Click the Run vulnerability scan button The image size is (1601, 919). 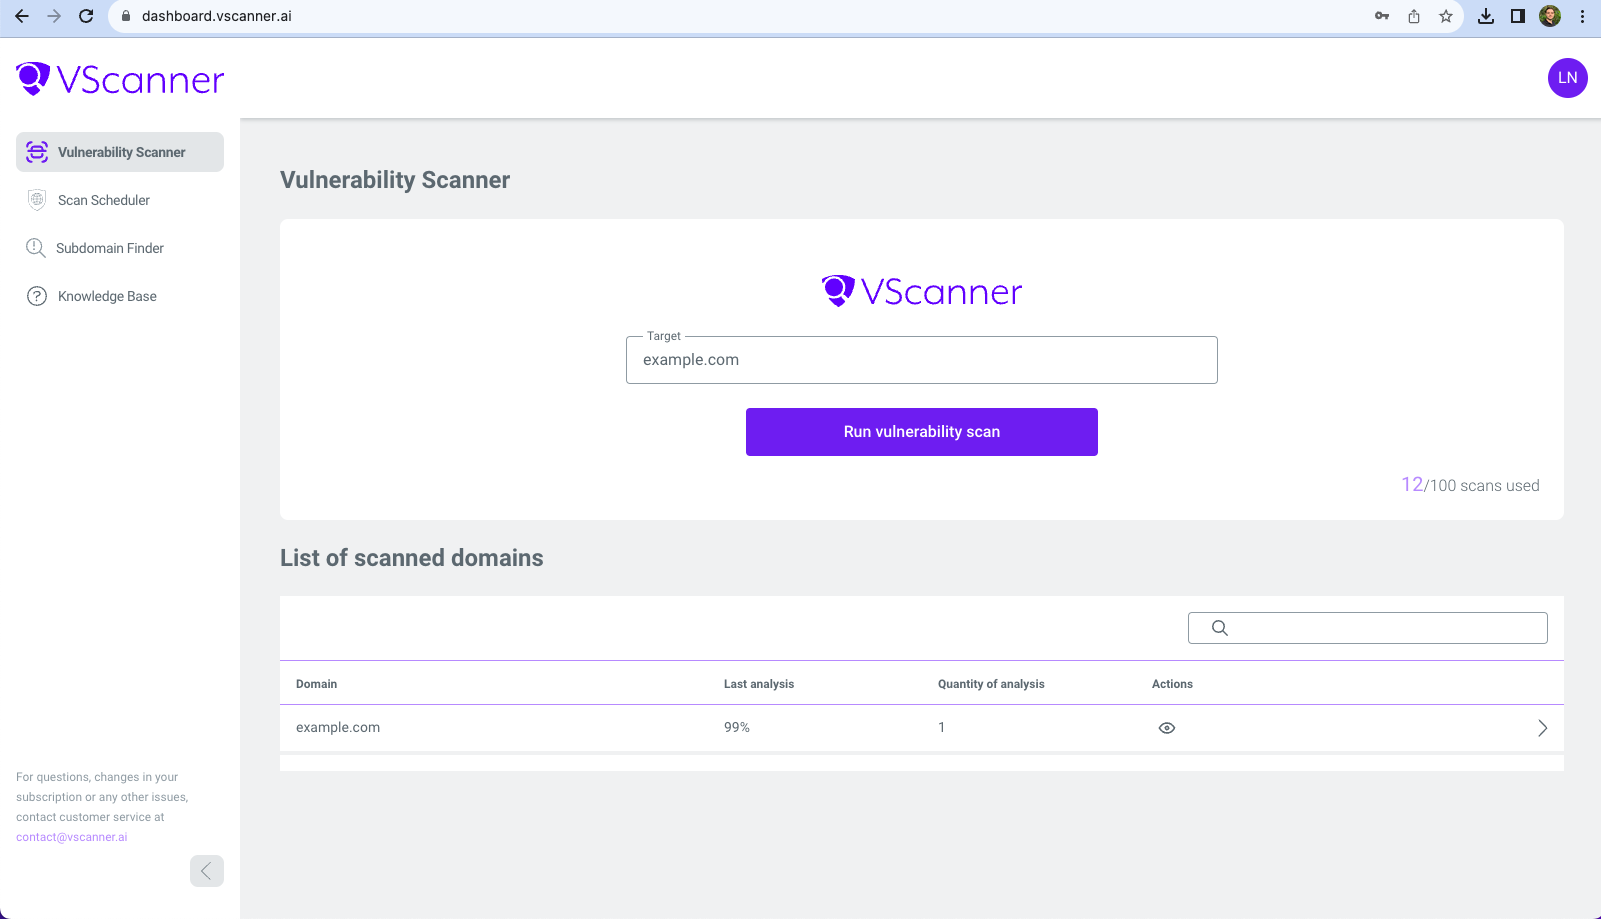point(921,432)
